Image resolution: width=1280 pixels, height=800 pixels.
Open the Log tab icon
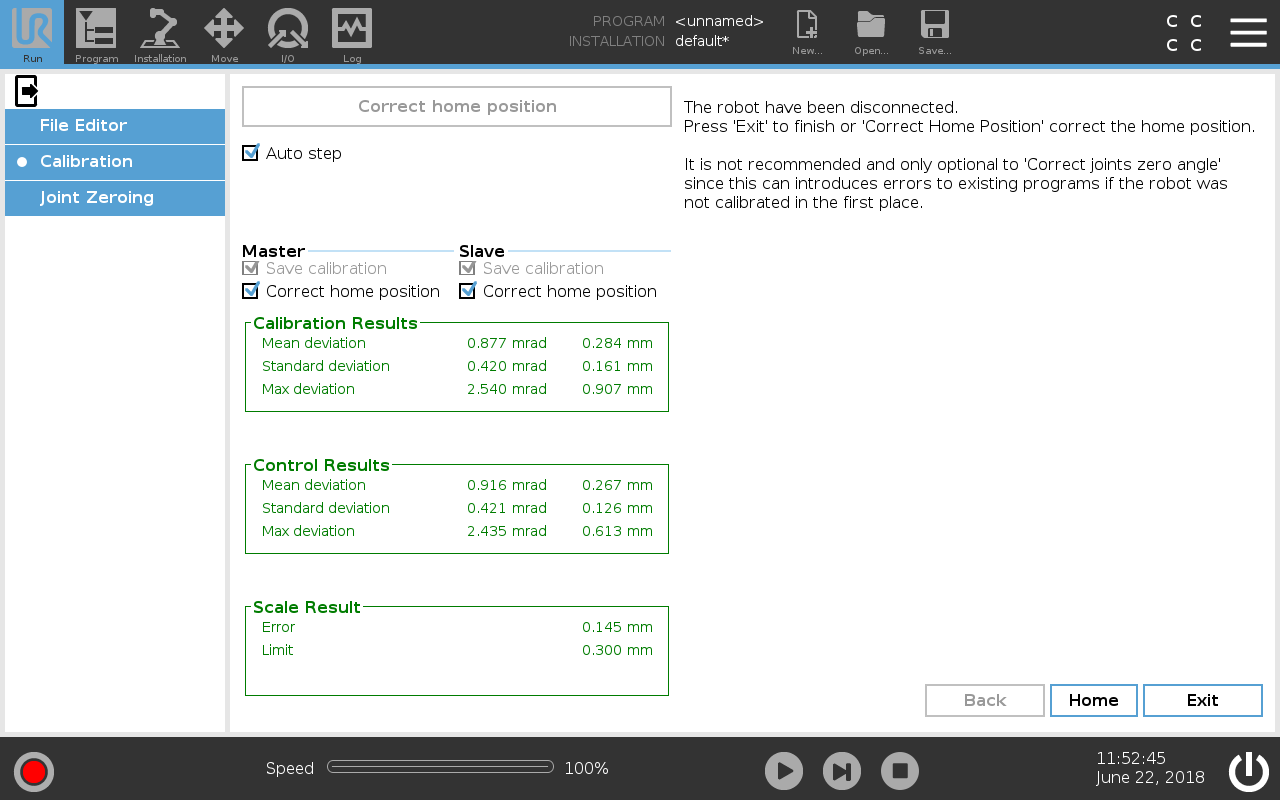[352, 30]
